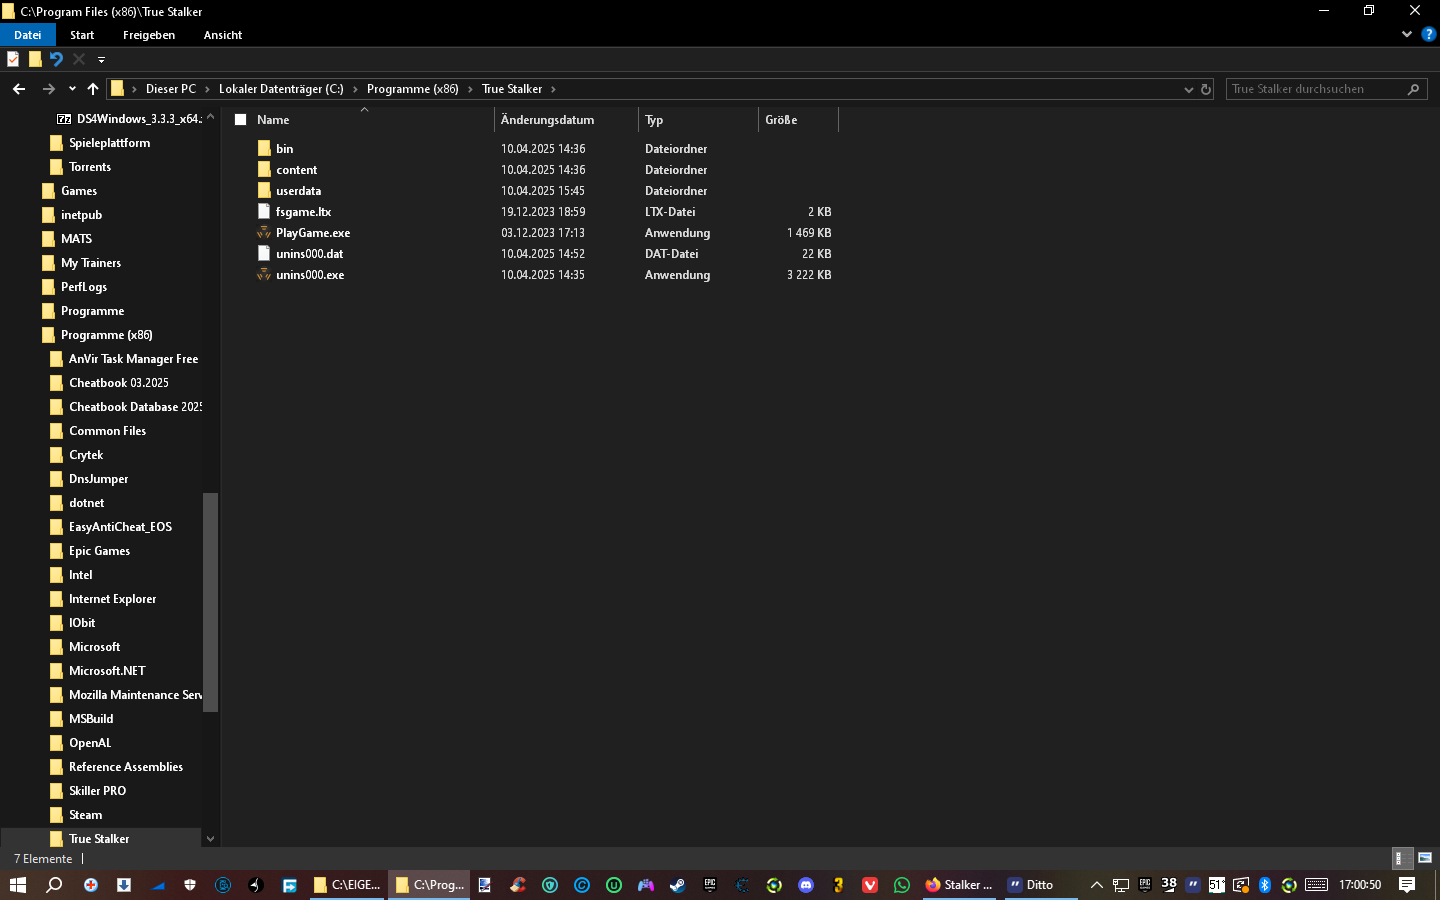Open 'Skiller PRO' in navigation tree
The height and width of the screenshot is (900, 1440).
pyautogui.click(x=98, y=791)
